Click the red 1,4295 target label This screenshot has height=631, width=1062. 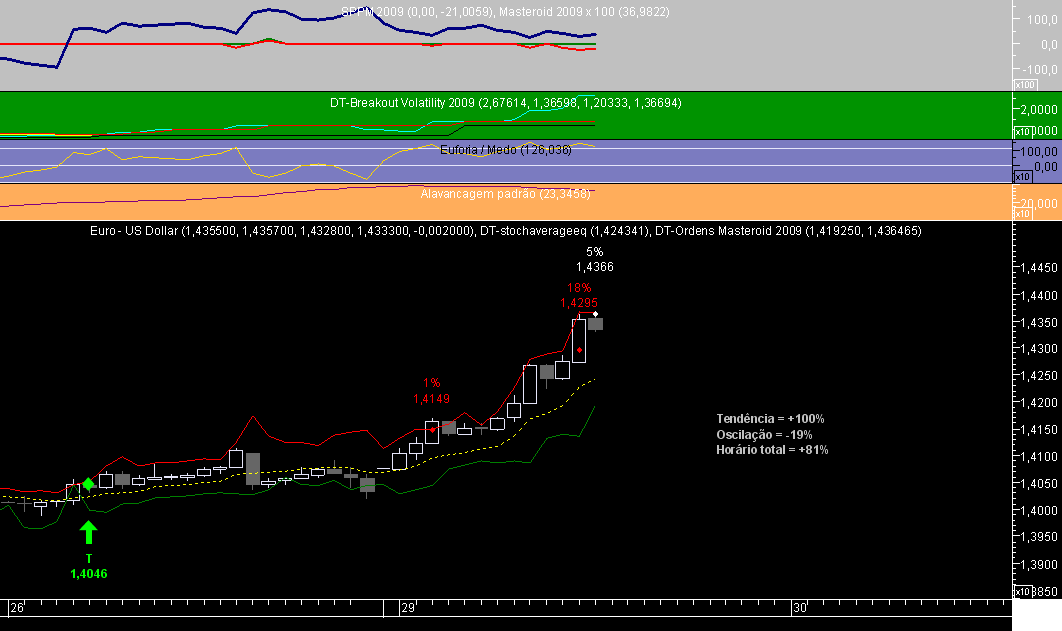click(x=579, y=303)
